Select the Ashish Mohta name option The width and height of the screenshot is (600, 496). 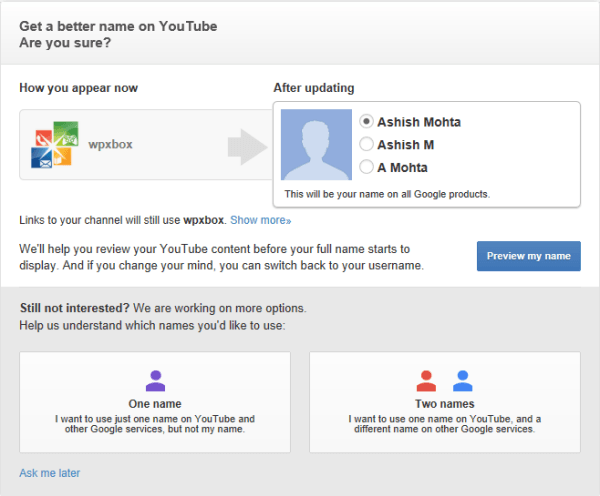[x=366, y=122]
